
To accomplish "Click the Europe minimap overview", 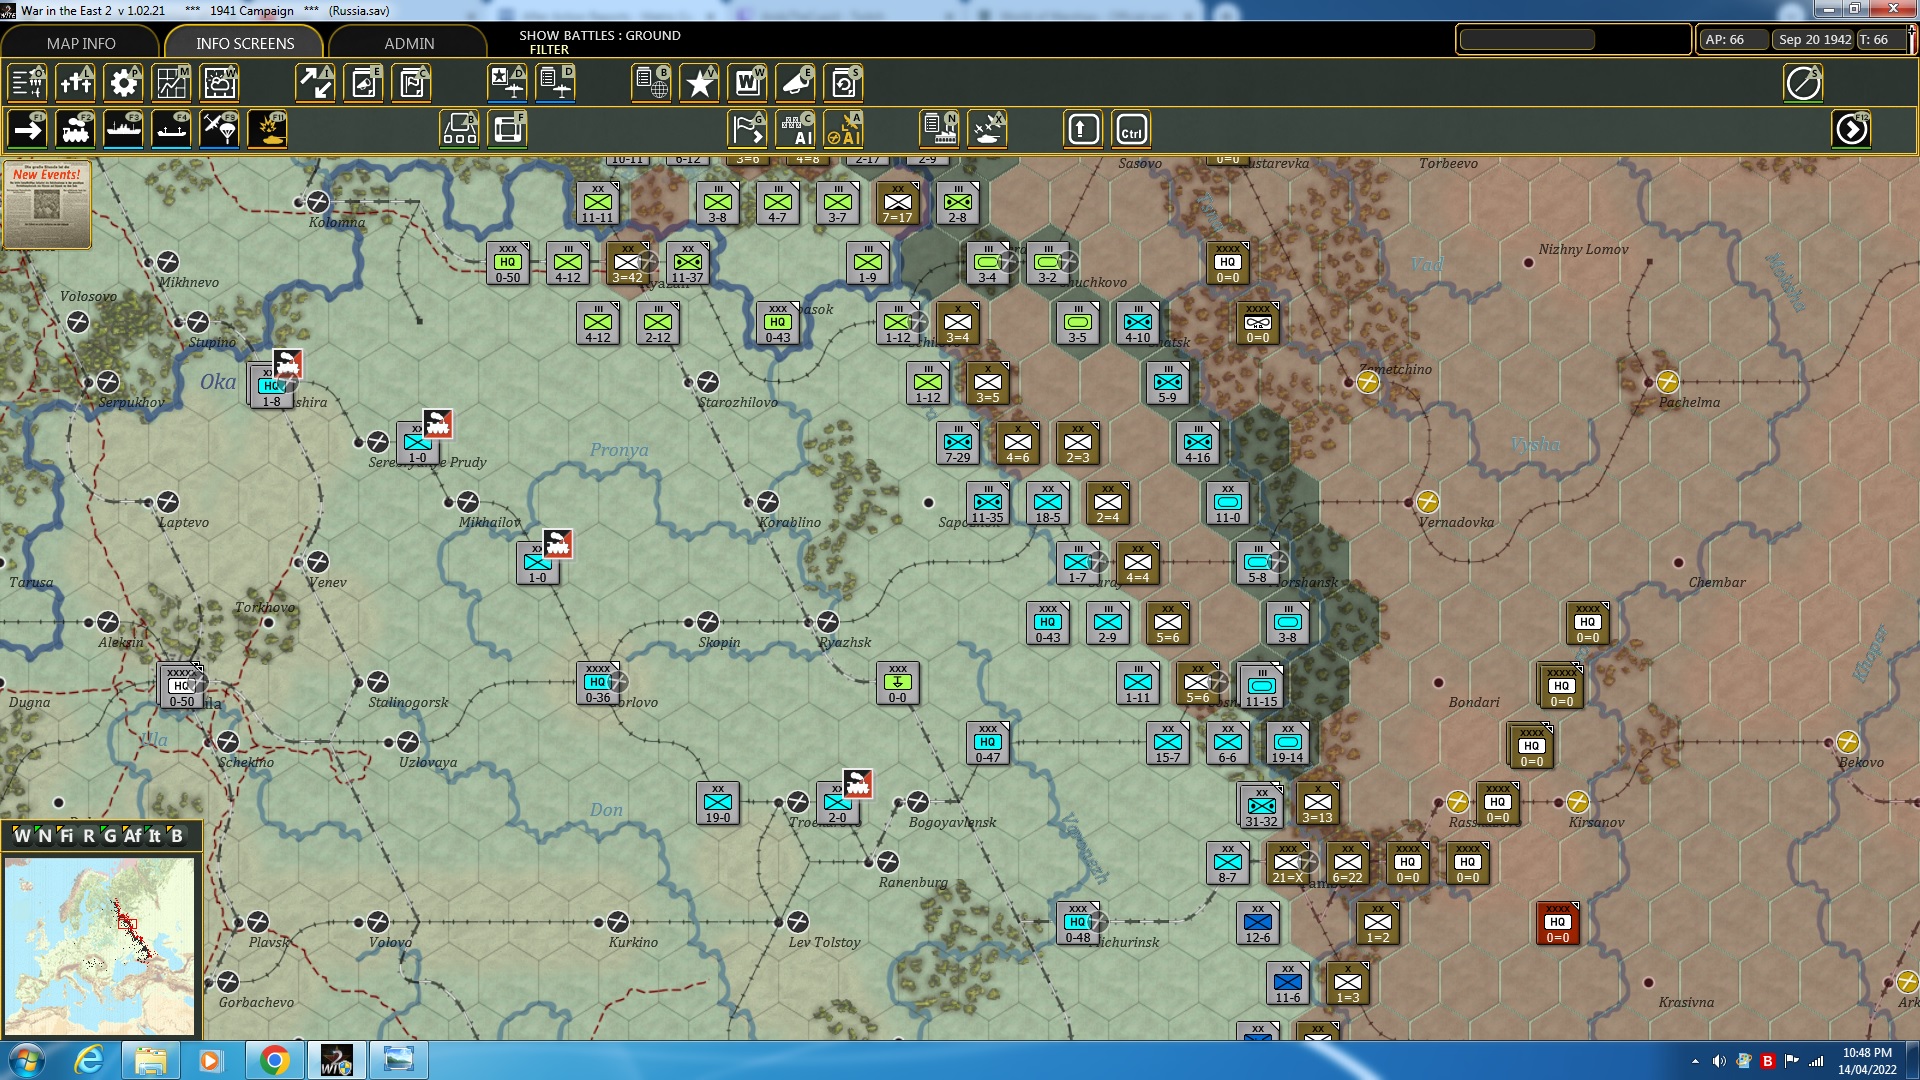I will point(99,945).
